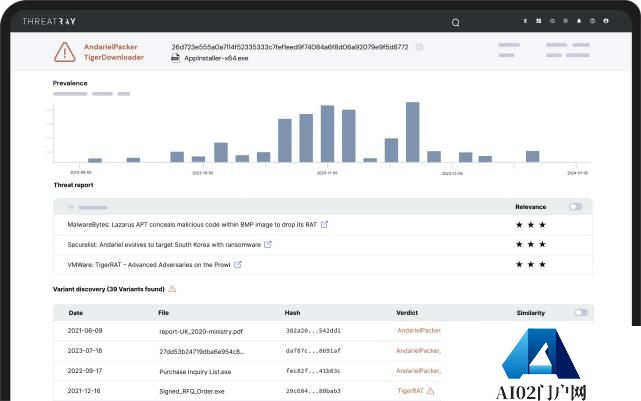The height and width of the screenshot is (401, 641).
Task: Click the Prevalence section heading
Action: (x=70, y=83)
